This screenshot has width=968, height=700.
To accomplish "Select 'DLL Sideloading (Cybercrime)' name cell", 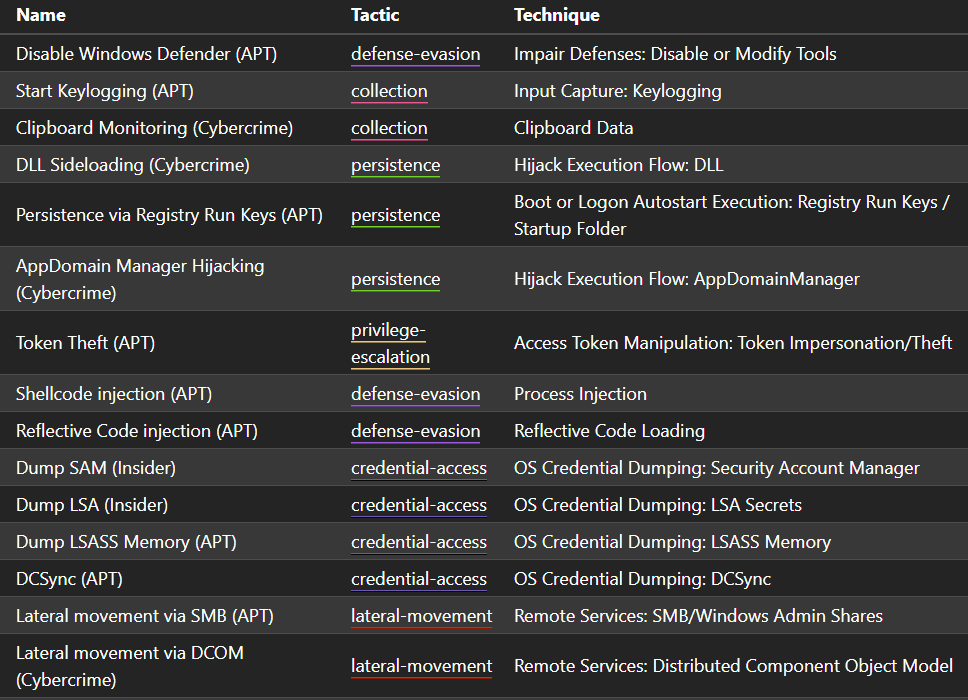I will point(133,165).
